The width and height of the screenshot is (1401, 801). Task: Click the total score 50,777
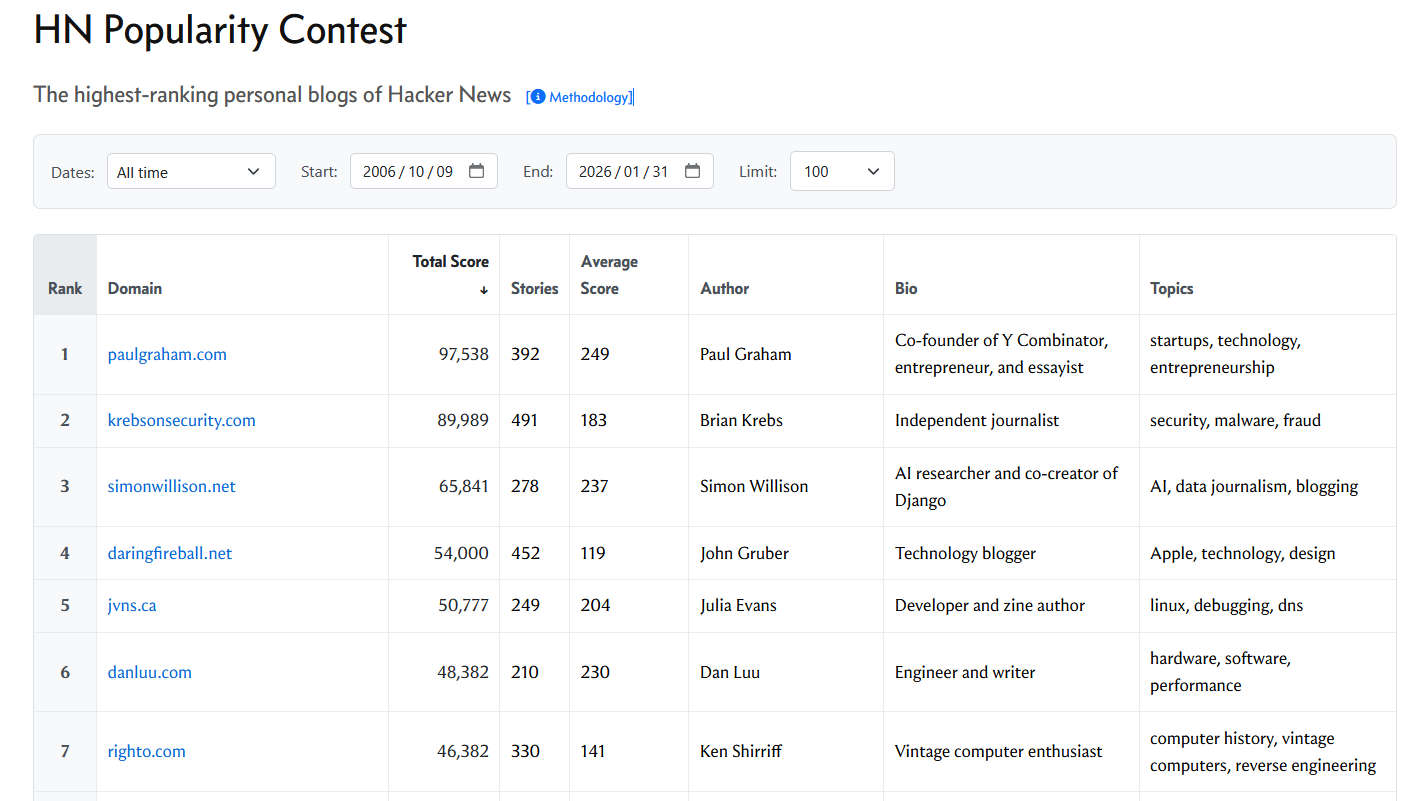click(463, 605)
